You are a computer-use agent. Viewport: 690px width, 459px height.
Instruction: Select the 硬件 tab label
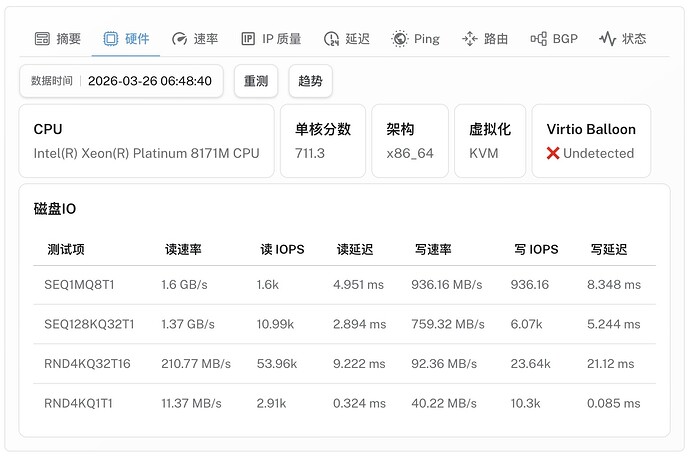pyautogui.click(x=137, y=39)
